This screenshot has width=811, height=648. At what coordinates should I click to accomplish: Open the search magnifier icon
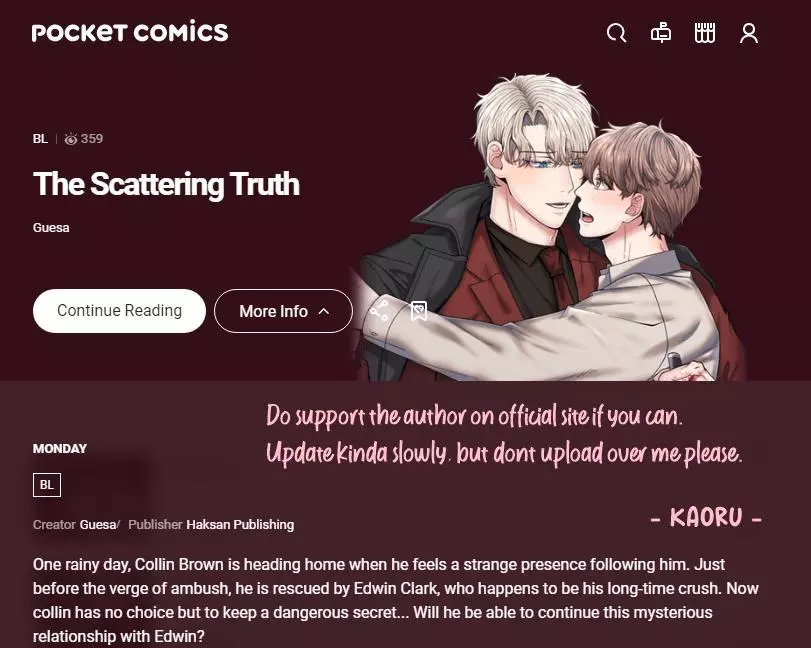616,33
